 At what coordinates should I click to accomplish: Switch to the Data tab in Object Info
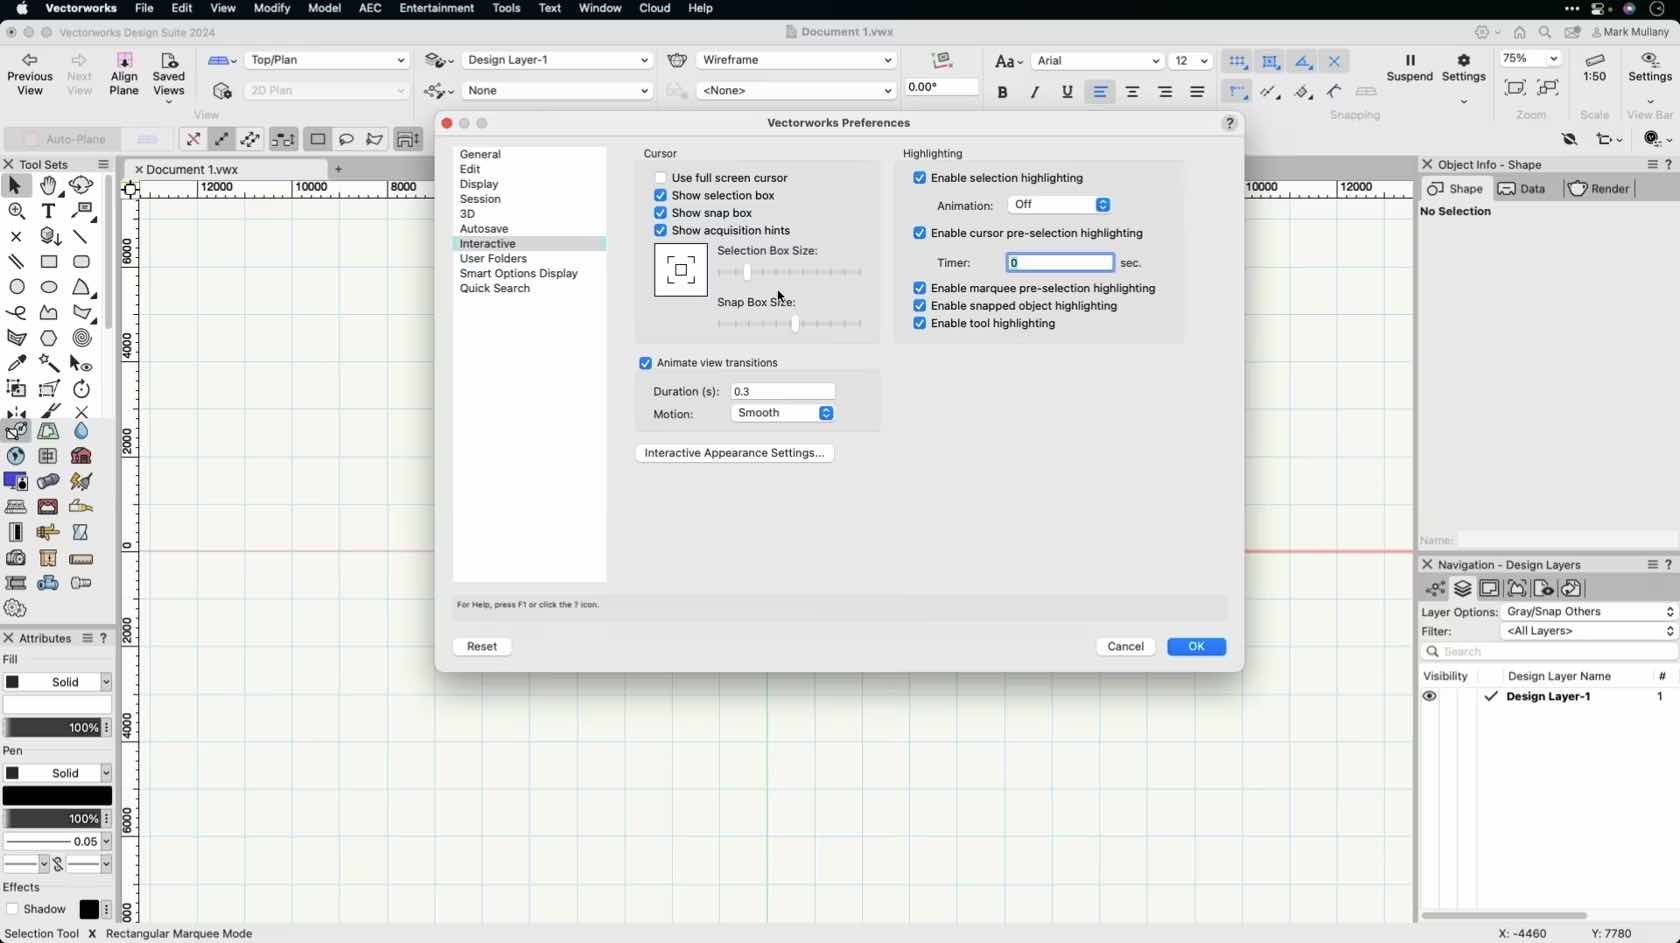(1522, 189)
